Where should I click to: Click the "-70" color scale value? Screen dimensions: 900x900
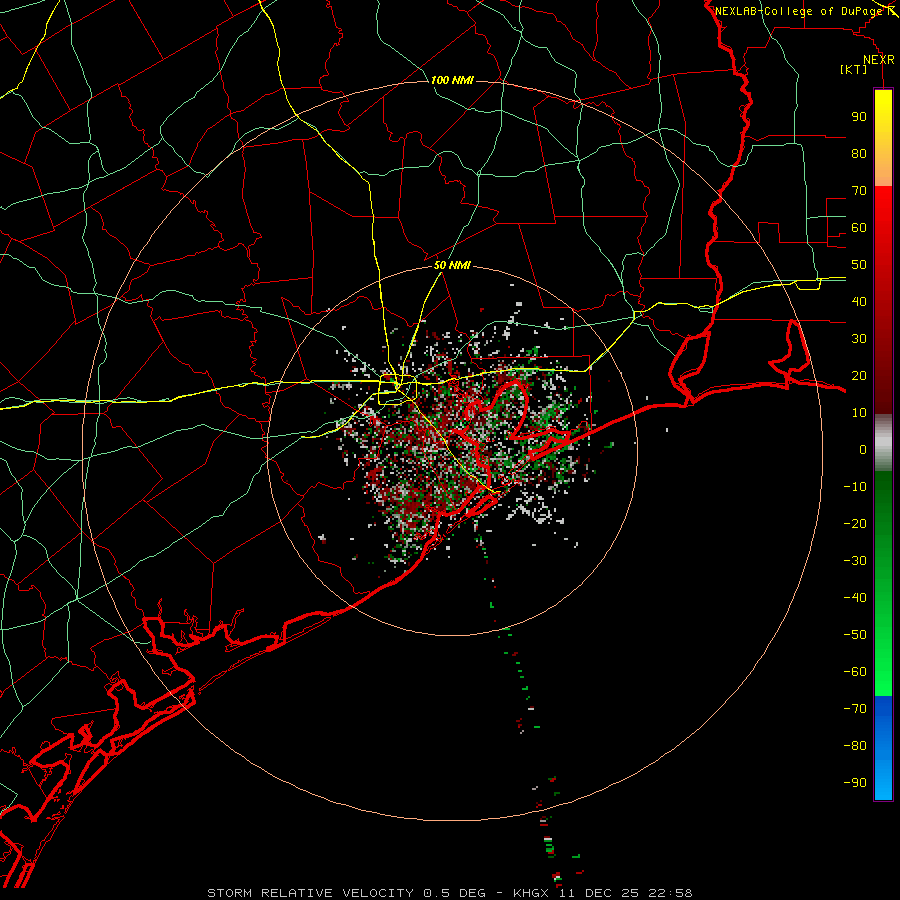pyautogui.click(x=855, y=709)
